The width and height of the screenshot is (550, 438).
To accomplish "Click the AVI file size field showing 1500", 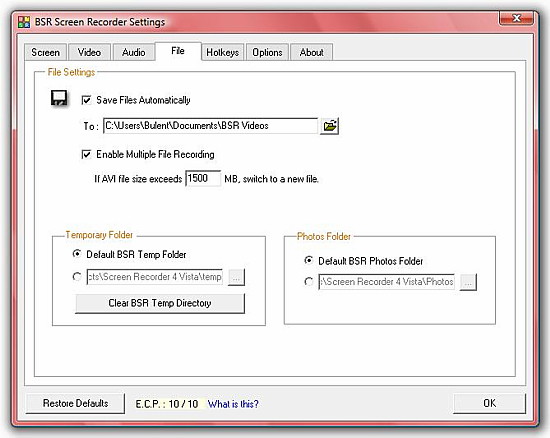I will [203, 178].
